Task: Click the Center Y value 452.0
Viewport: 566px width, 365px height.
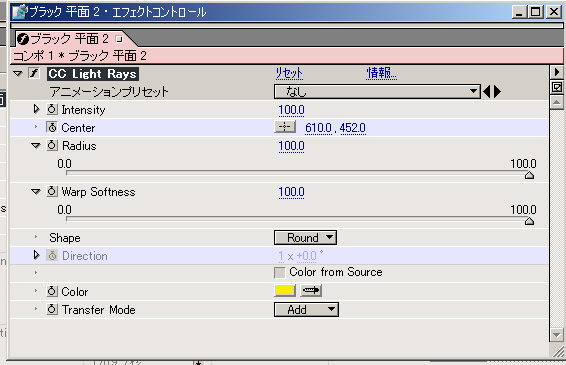Action: [352, 128]
